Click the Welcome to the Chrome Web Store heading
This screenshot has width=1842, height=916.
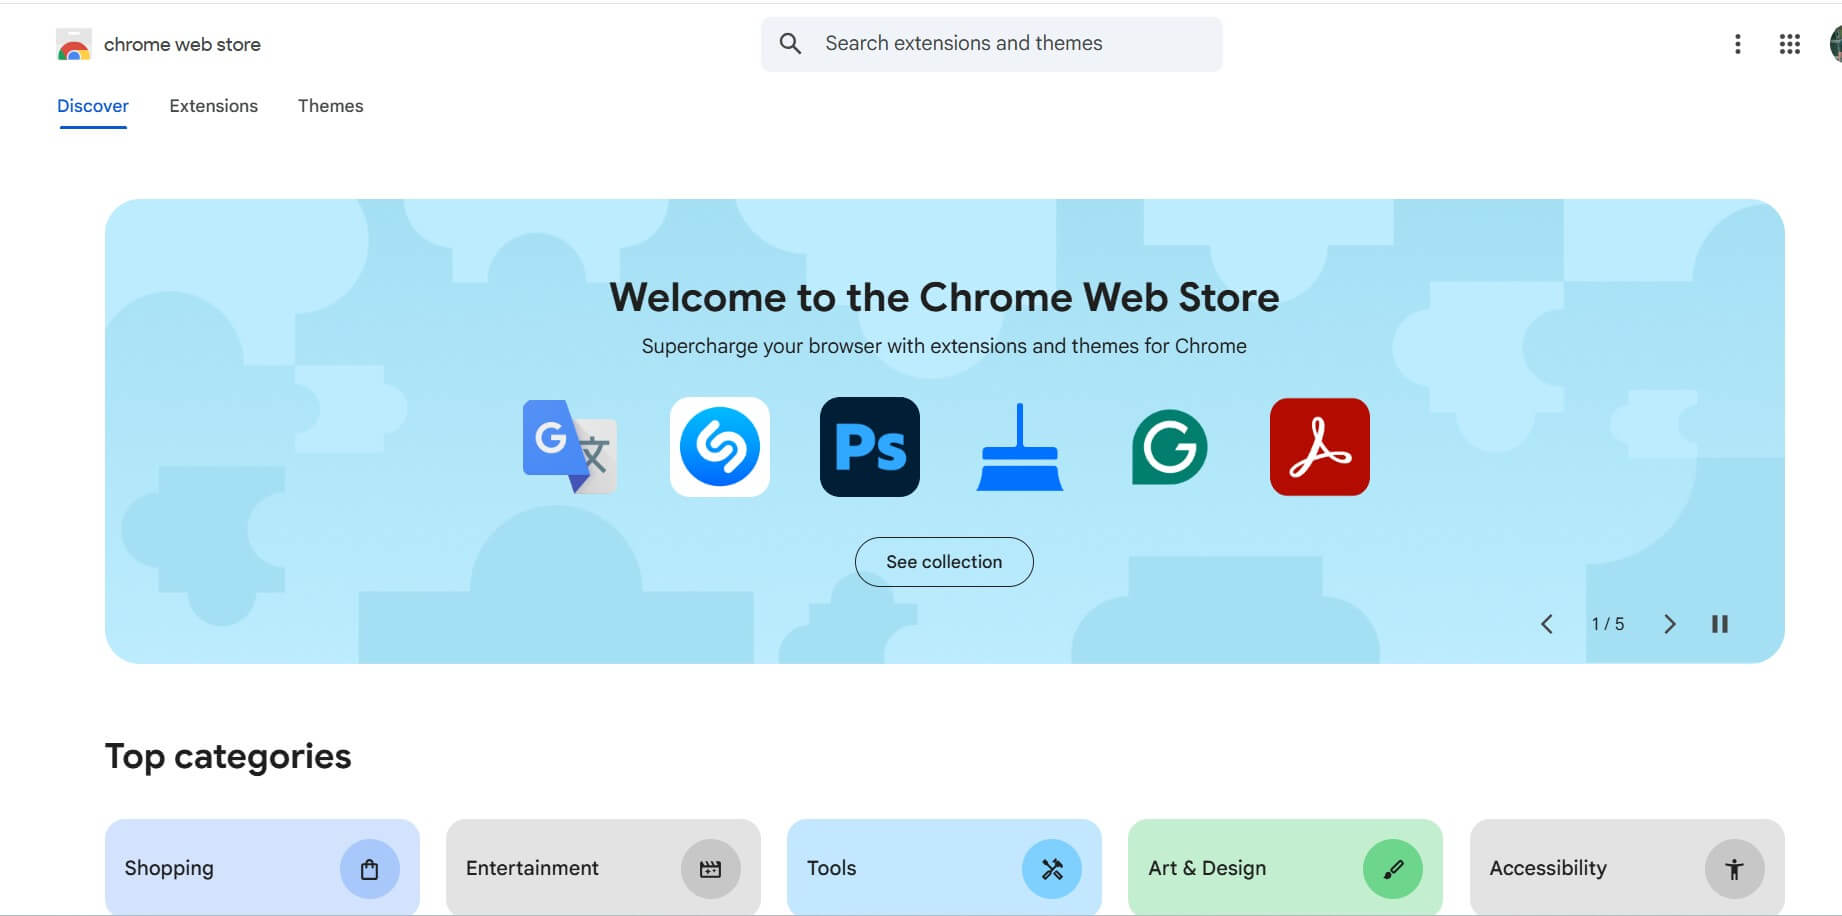tap(944, 297)
